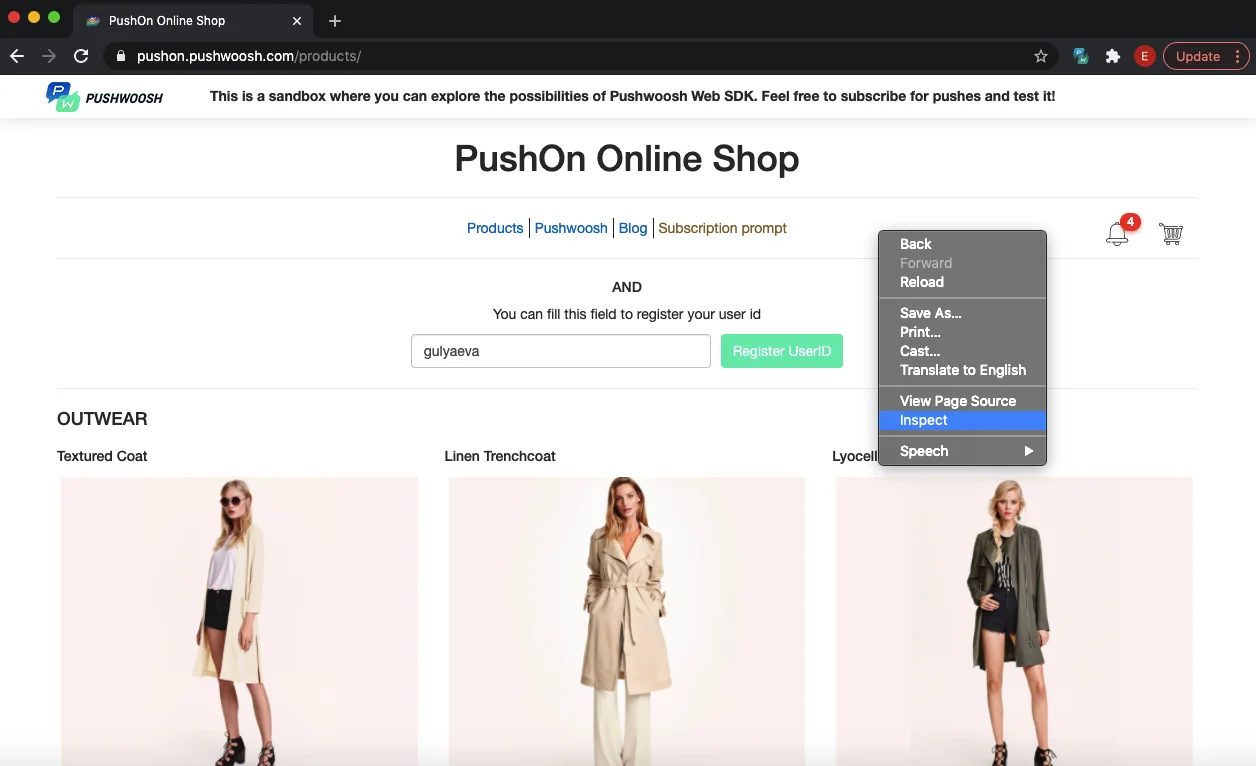The height and width of the screenshot is (766, 1256).
Task: Open the new tab plus button
Action: [x=334, y=20]
